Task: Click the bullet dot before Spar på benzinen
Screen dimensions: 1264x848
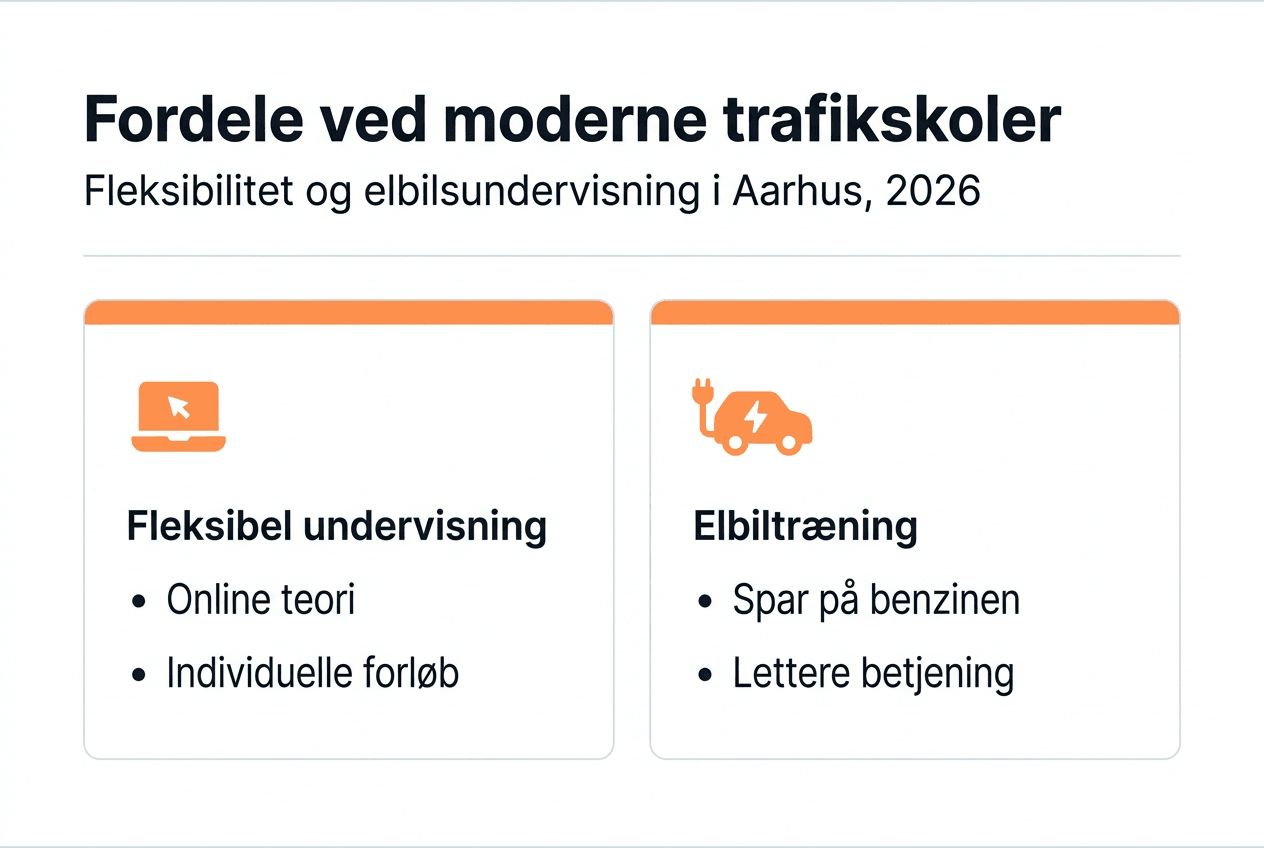Action: tap(706, 602)
